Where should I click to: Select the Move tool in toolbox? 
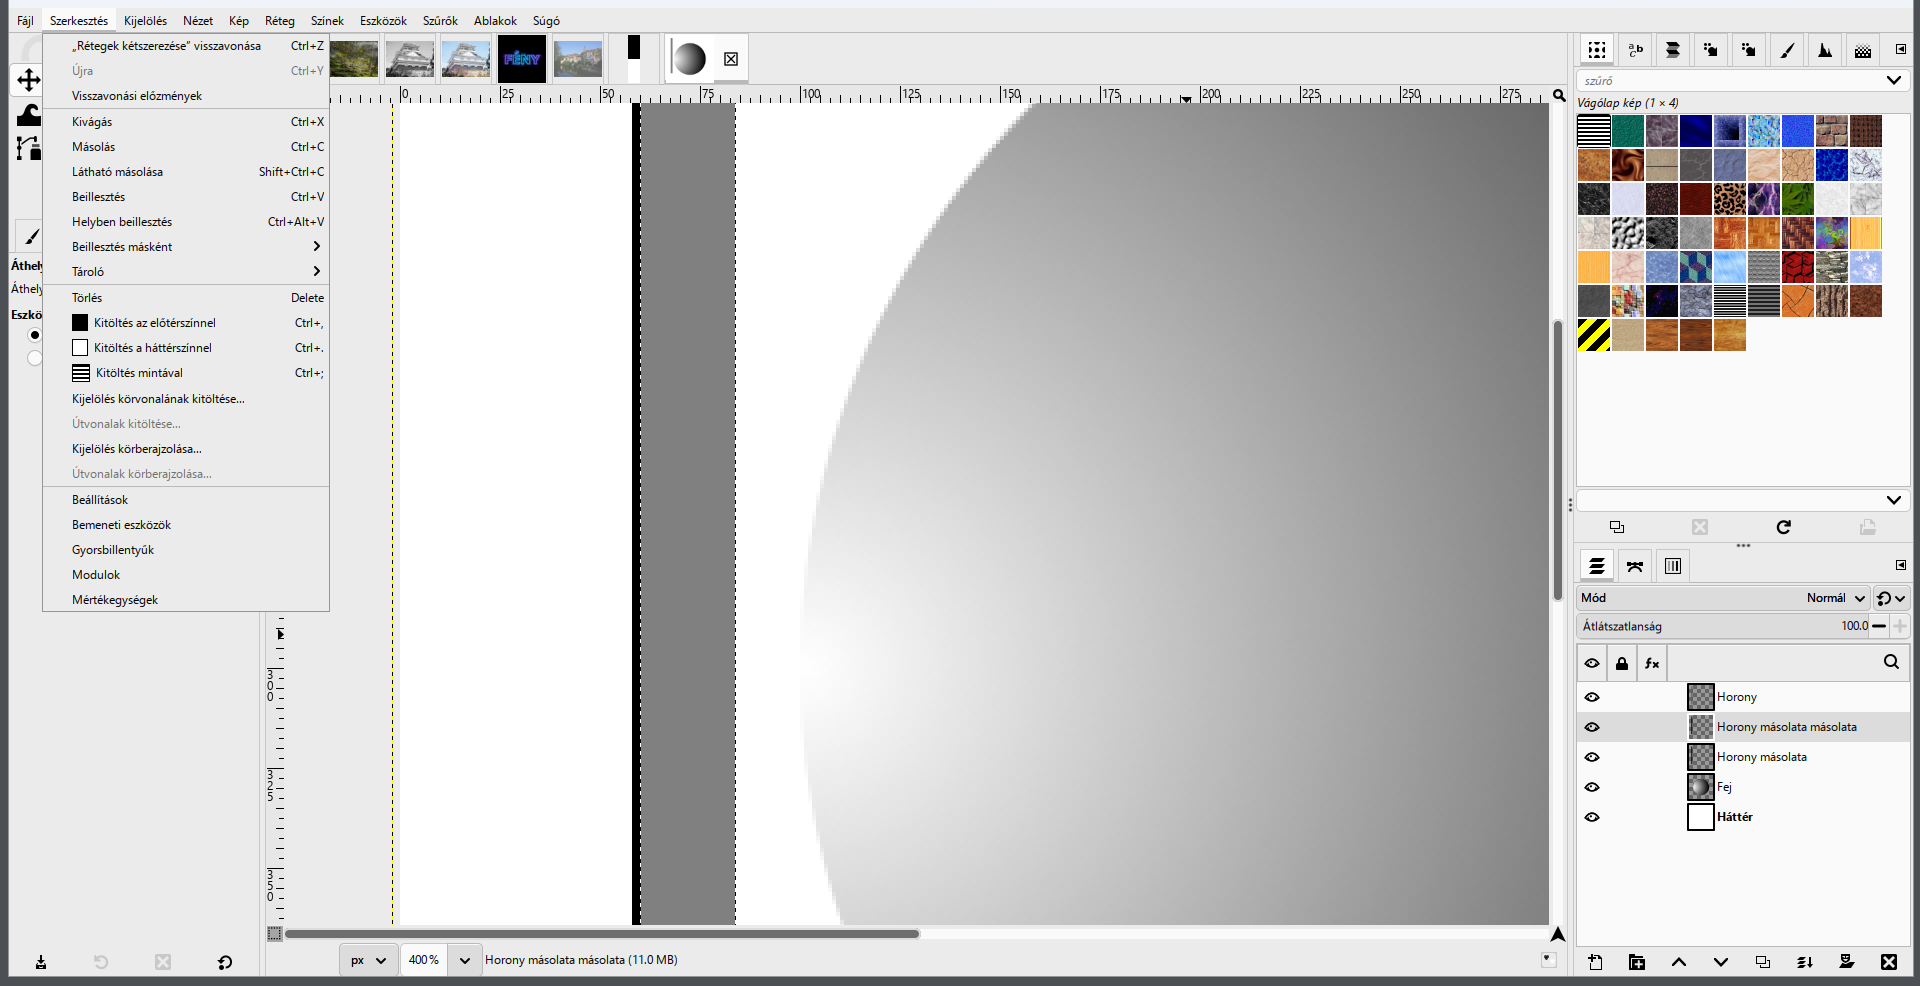[x=28, y=80]
